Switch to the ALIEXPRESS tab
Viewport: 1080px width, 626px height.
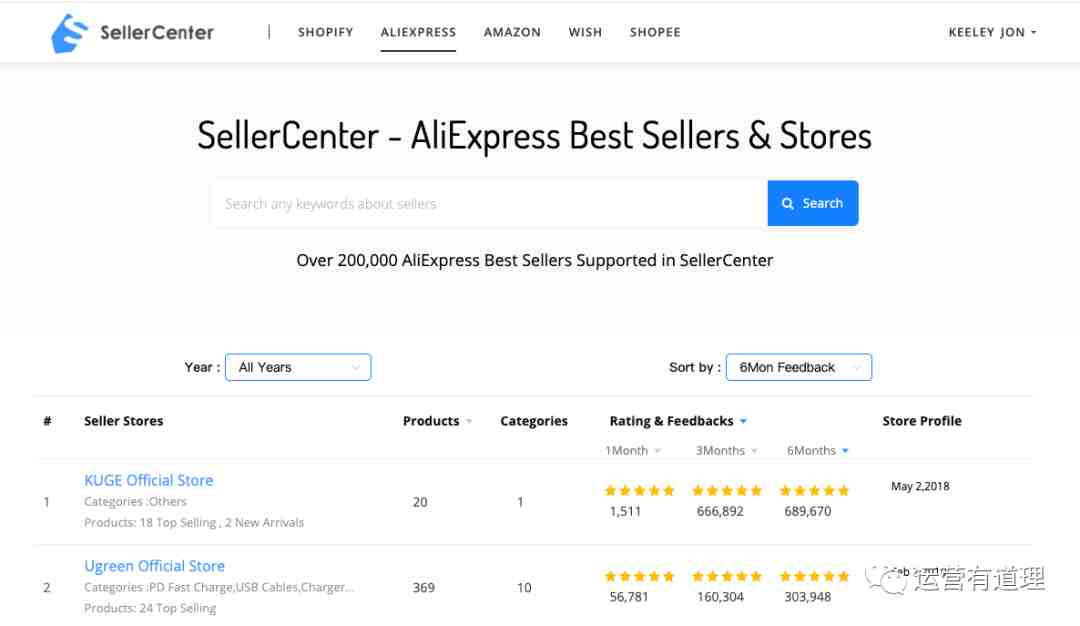pyautogui.click(x=418, y=32)
